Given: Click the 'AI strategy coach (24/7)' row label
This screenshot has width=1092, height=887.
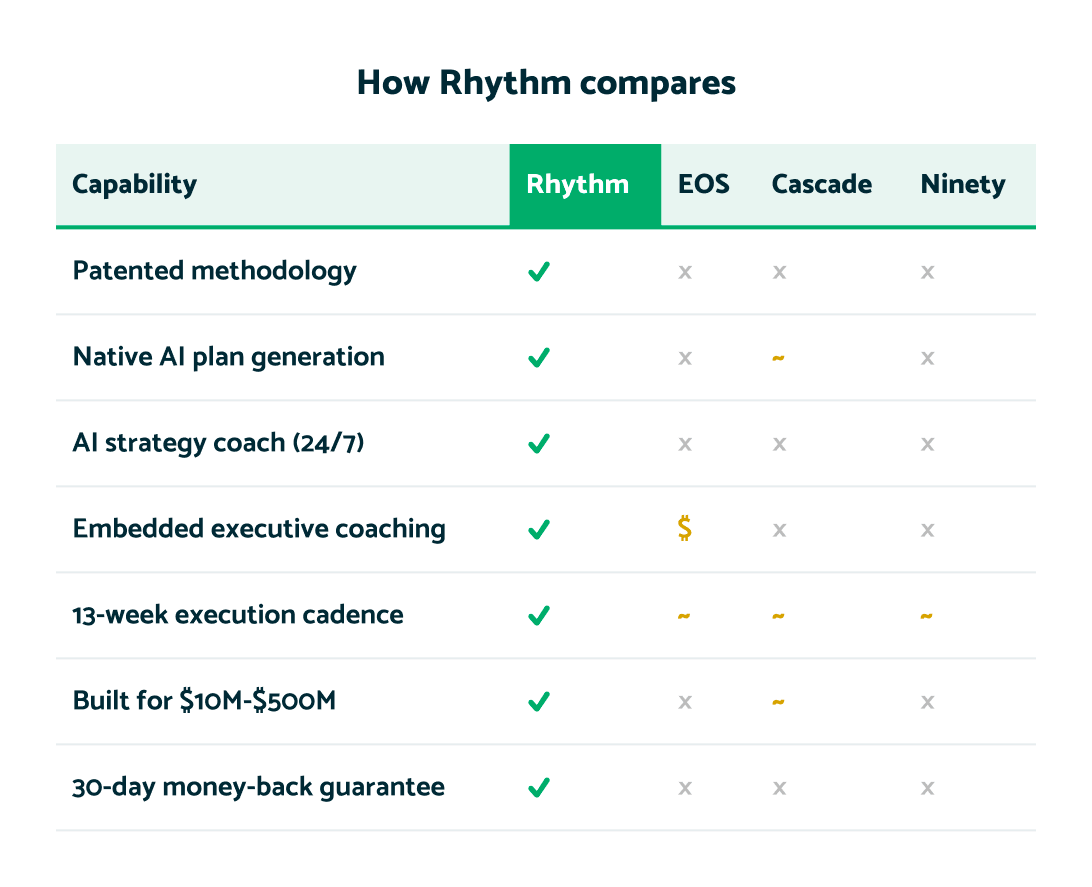Looking at the screenshot, I should point(218,443).
